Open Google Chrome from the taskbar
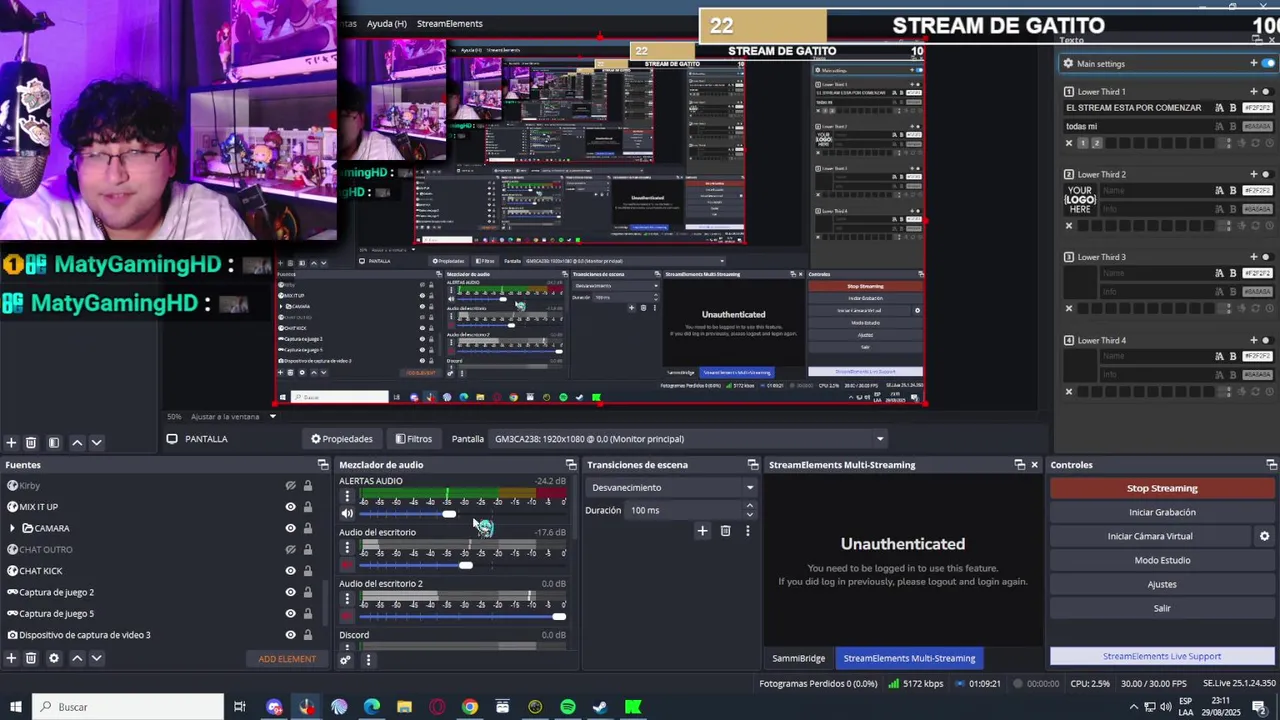The height and width of the screenshot is (720, 1280). click(x=470, y=707)
